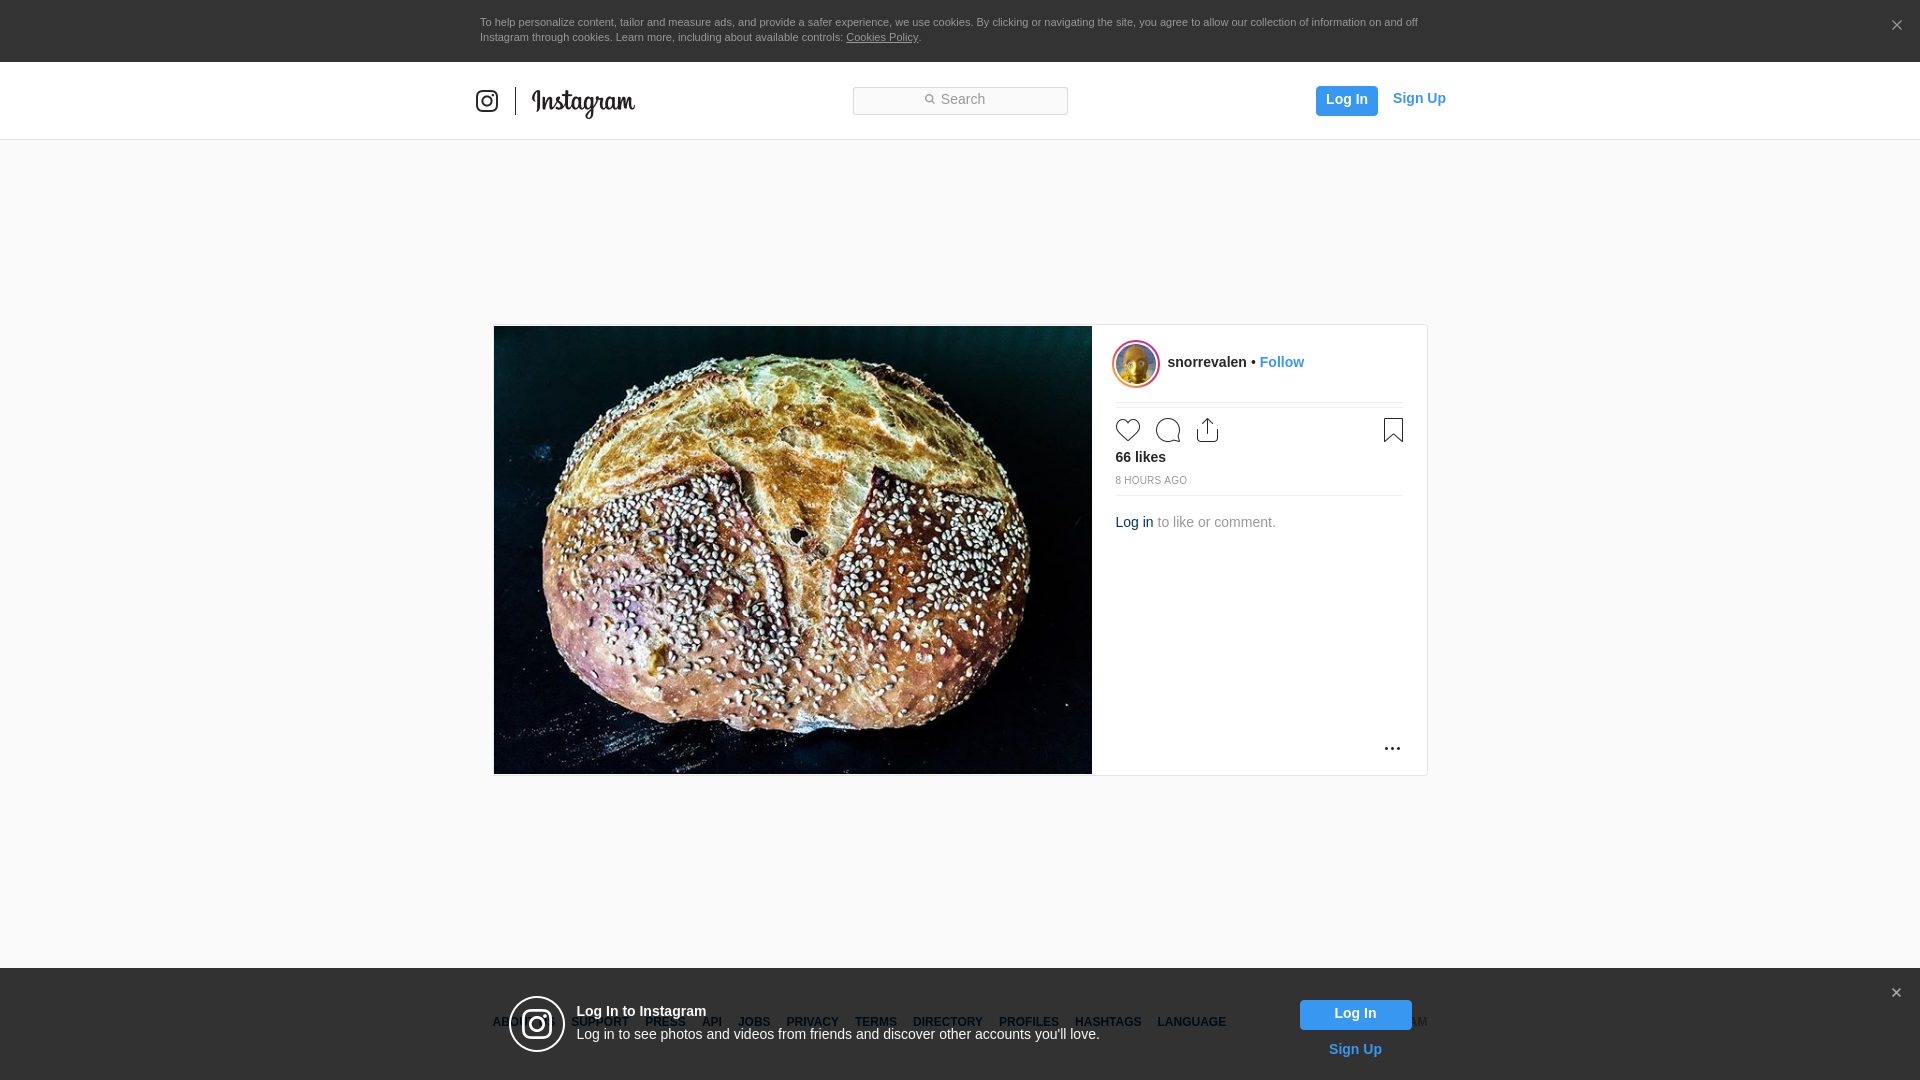
Task: Save the post with bookmark icon
Action: click(x=1393, y=430)
